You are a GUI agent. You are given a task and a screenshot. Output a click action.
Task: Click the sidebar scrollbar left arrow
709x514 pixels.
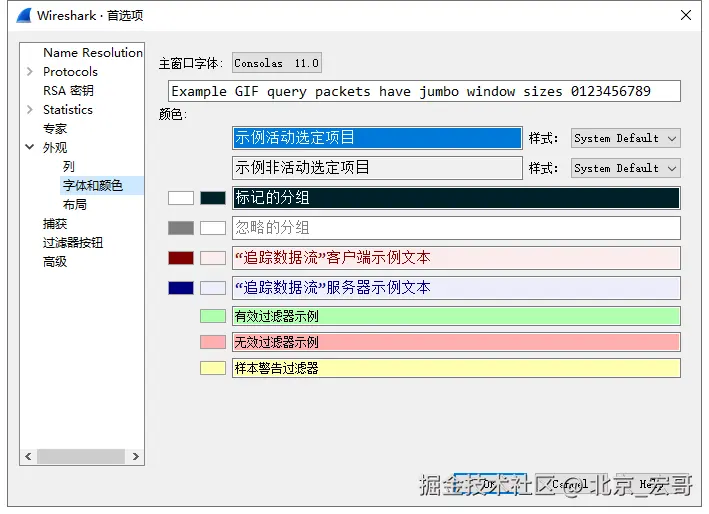tap(28, 456)
